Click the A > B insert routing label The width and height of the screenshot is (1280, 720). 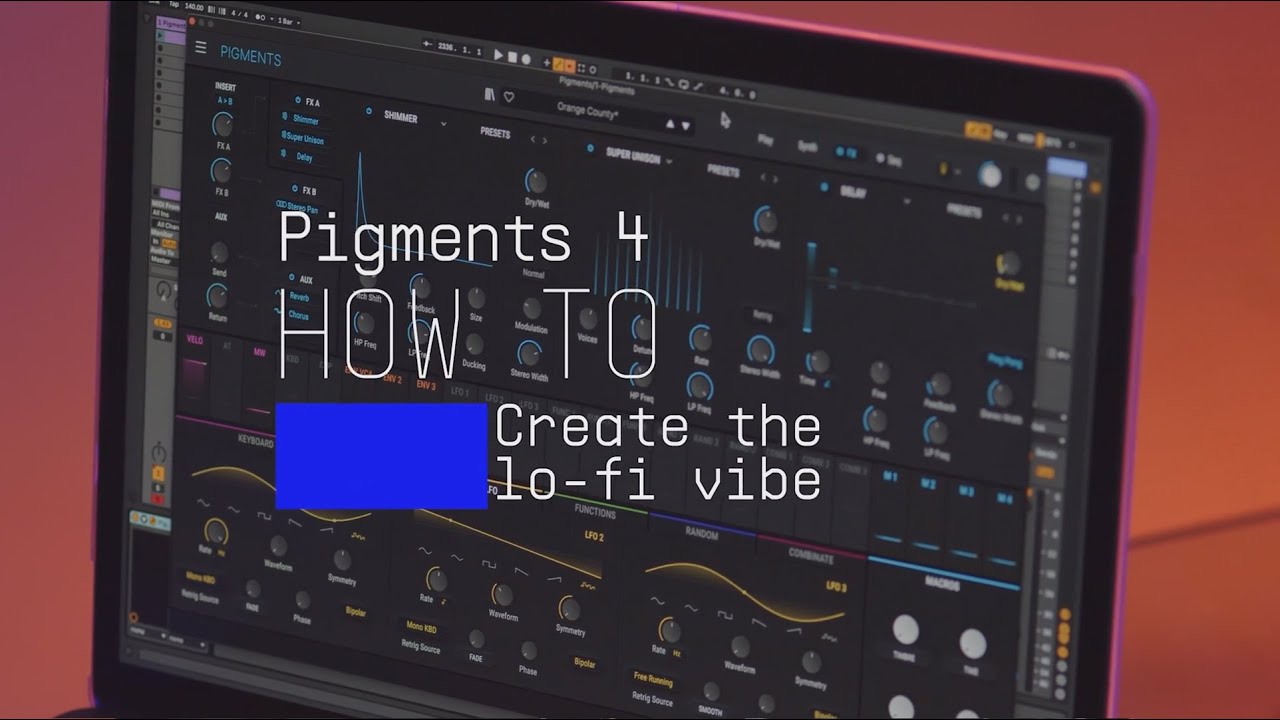tap(225, 101)
